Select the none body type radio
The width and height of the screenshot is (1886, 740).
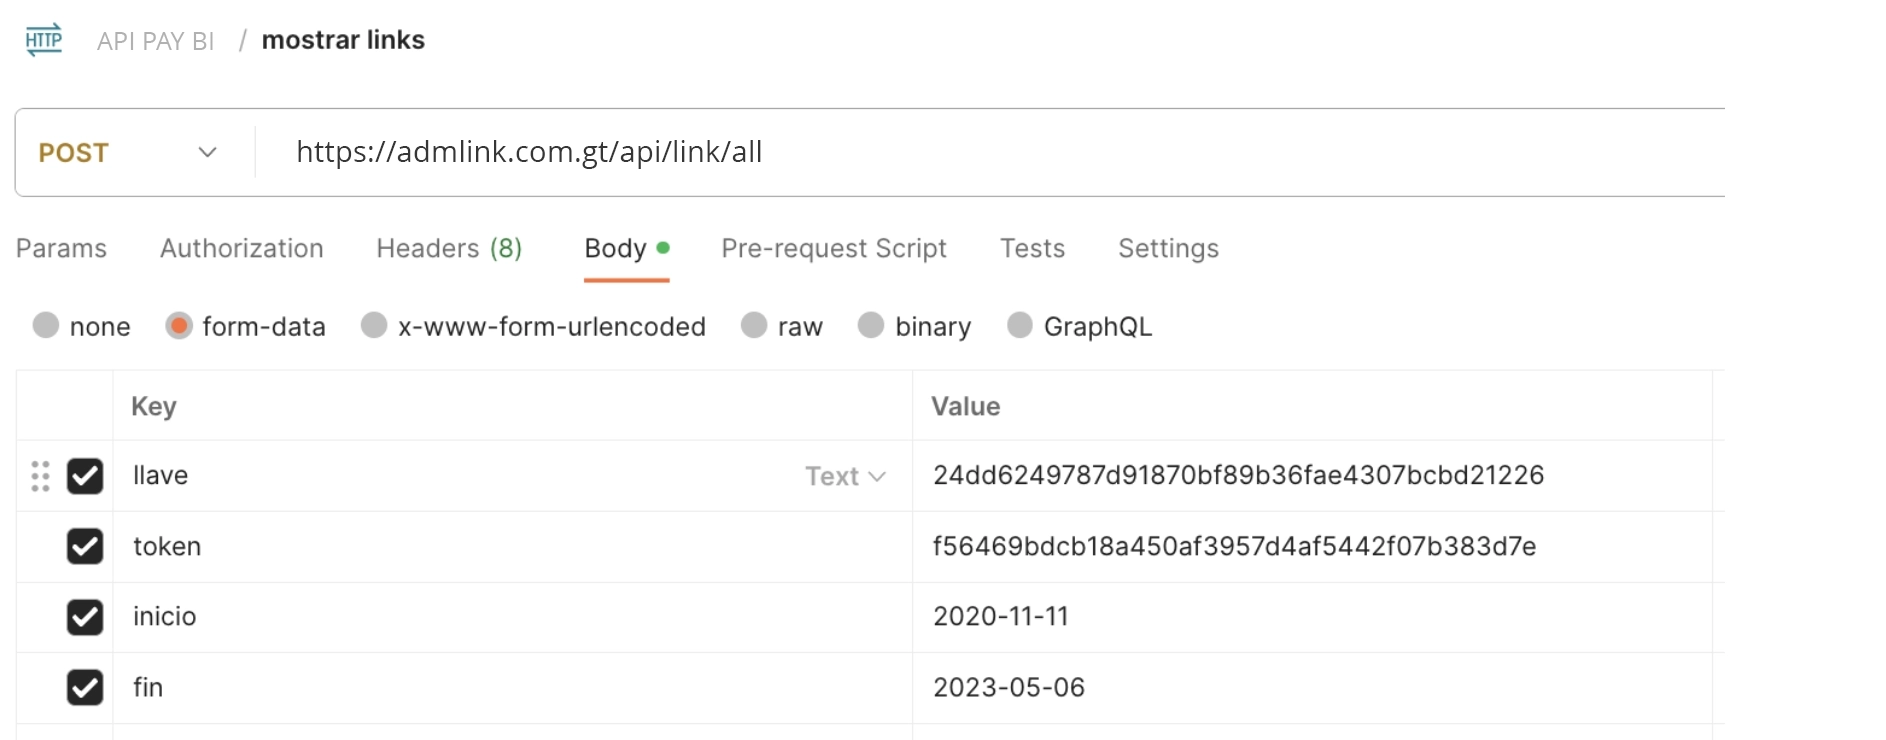[x=46, y=325]
